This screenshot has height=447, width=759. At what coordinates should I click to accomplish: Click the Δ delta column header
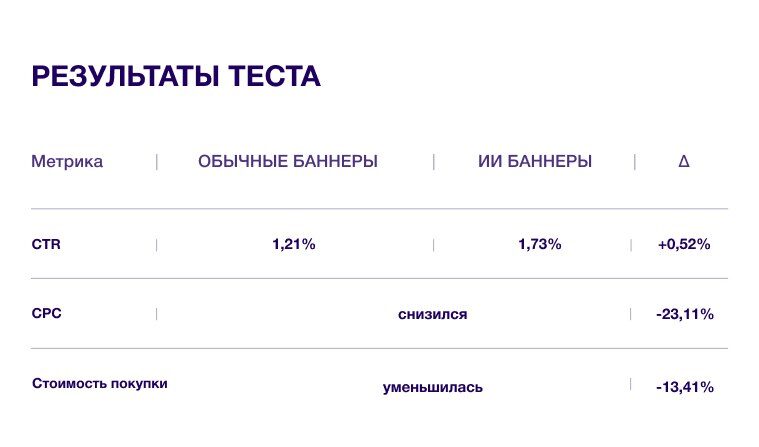pyautogui.click(x=684, y=161)
